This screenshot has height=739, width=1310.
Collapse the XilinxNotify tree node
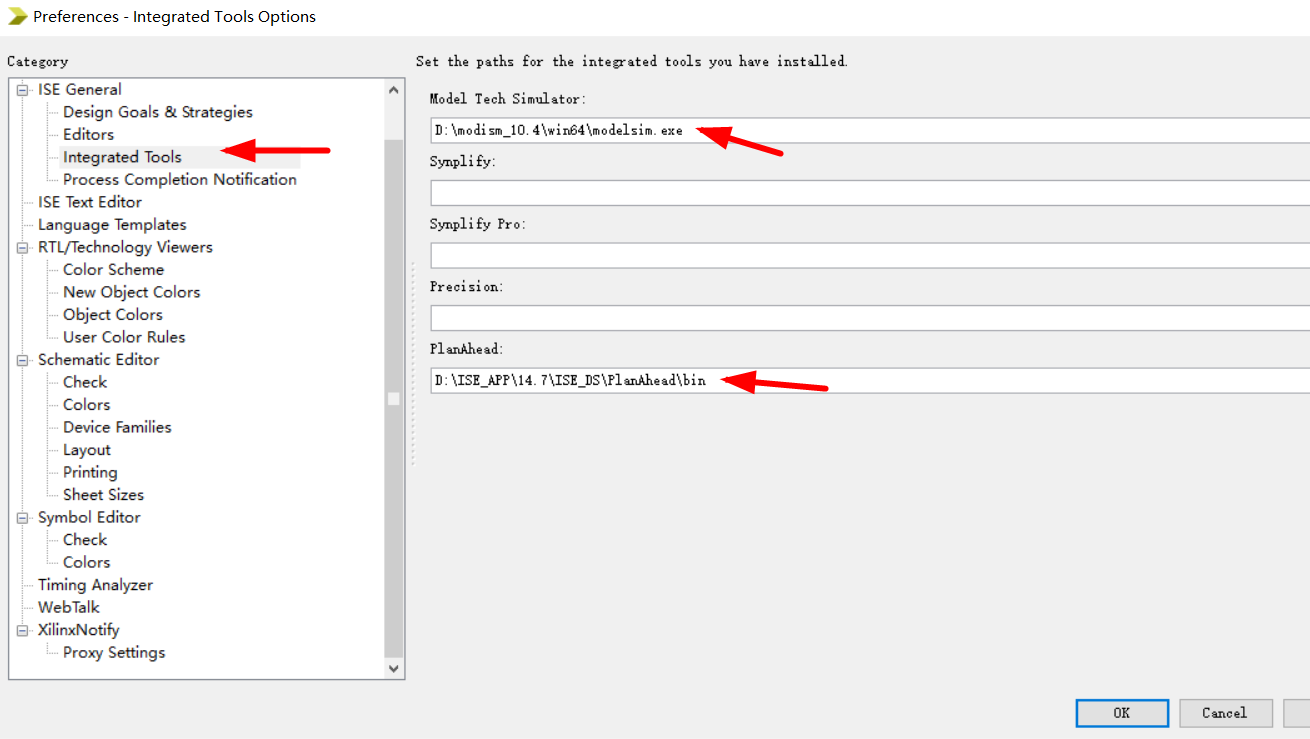coord(21,630)
